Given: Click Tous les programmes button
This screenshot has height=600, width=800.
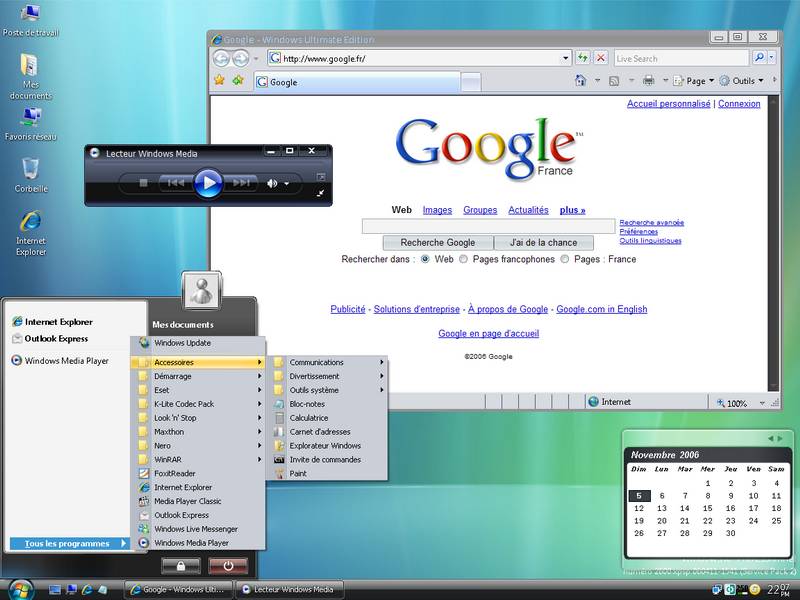Looking at the screenshot, I should click(x=69, y=543).
